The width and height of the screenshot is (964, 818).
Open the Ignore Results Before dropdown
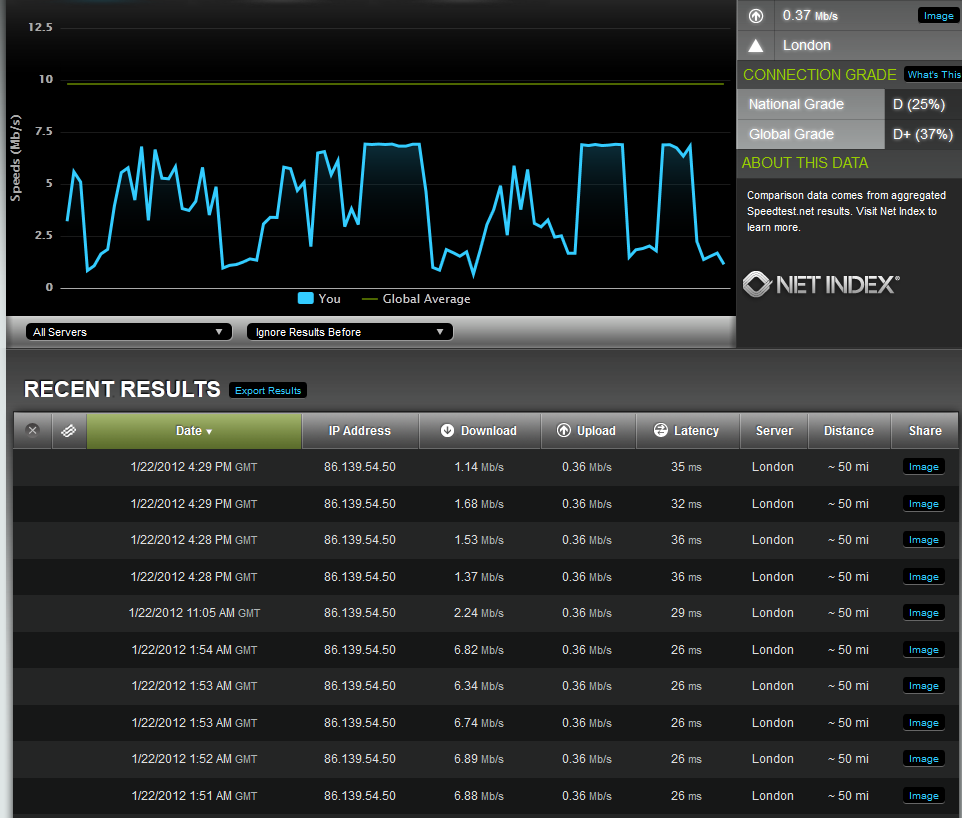[349, 332]
